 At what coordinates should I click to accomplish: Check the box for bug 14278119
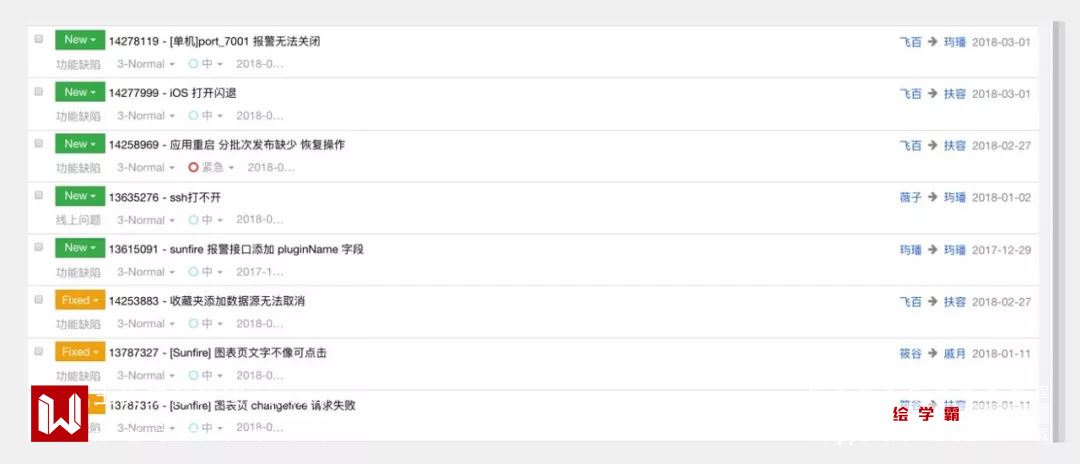(x=39, y=39)
